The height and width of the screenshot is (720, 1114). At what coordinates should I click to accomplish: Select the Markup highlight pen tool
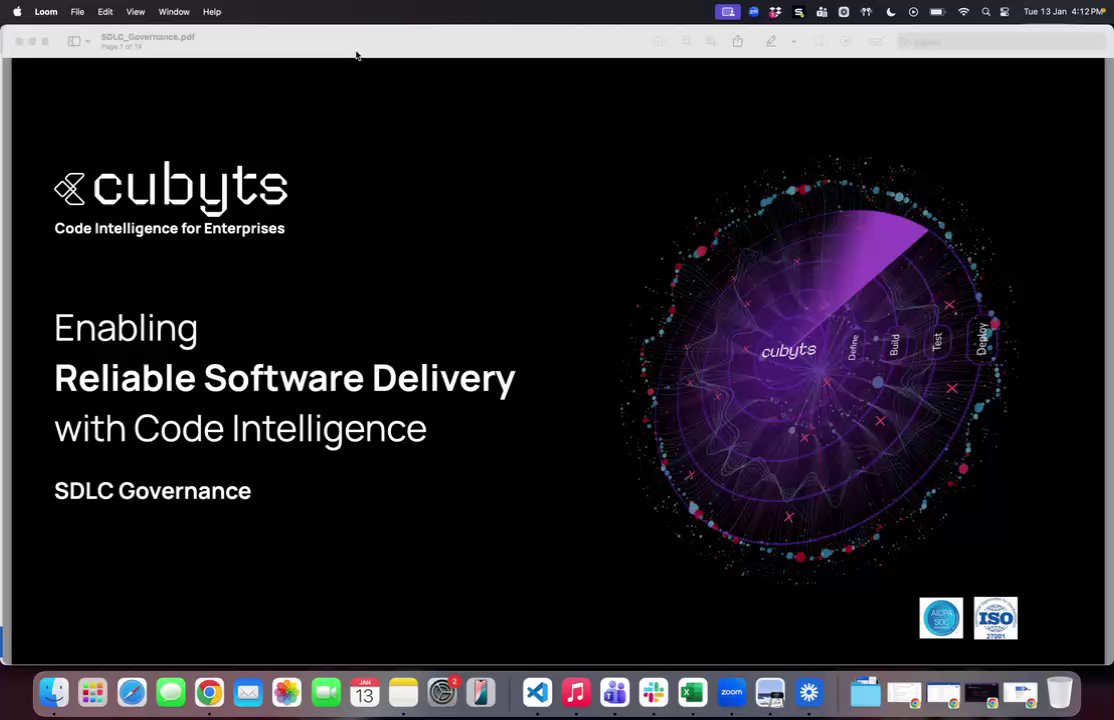click(x=771, y=41)
